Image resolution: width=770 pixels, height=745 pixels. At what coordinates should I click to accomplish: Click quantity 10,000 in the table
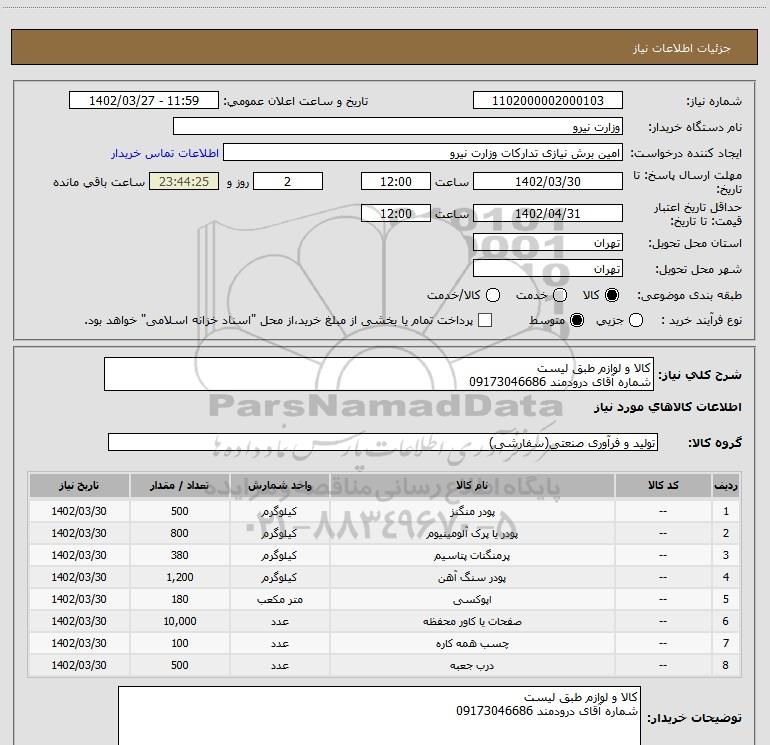pyautogui.click(x=180, y=621)
